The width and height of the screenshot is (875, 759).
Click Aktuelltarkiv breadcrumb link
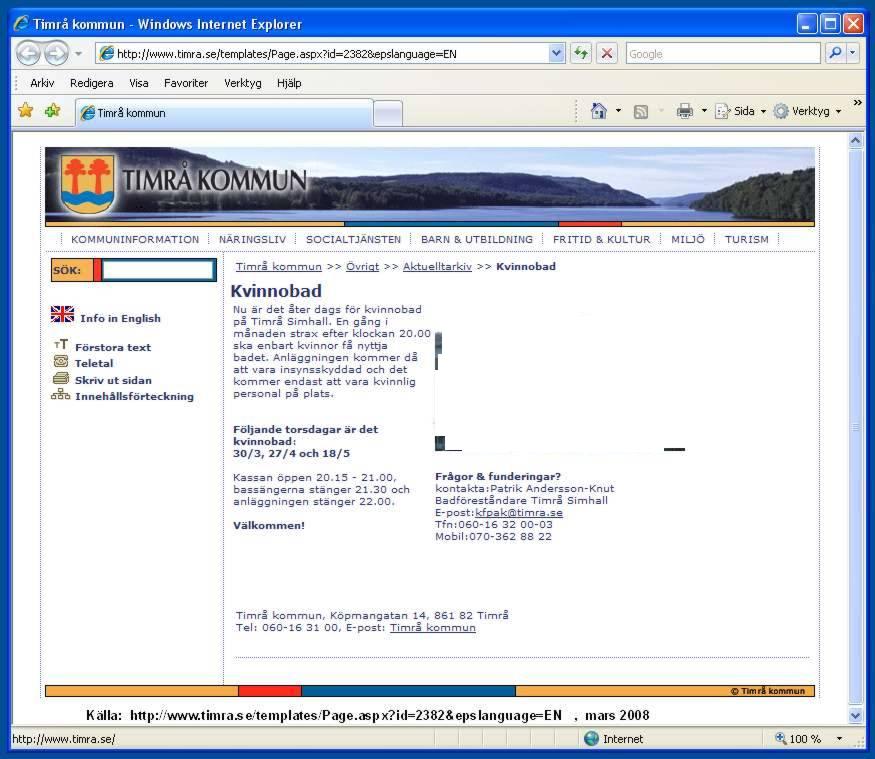tap(437, 267)
